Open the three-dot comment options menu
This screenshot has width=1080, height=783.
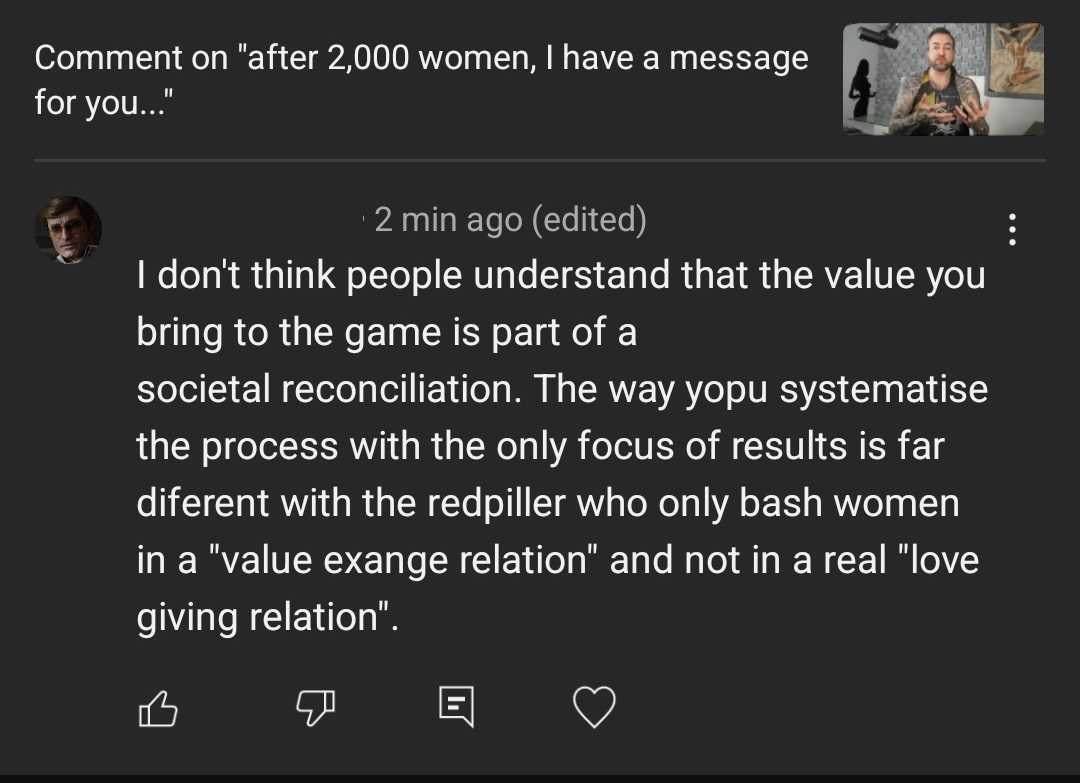click(x=1012, y=230)
